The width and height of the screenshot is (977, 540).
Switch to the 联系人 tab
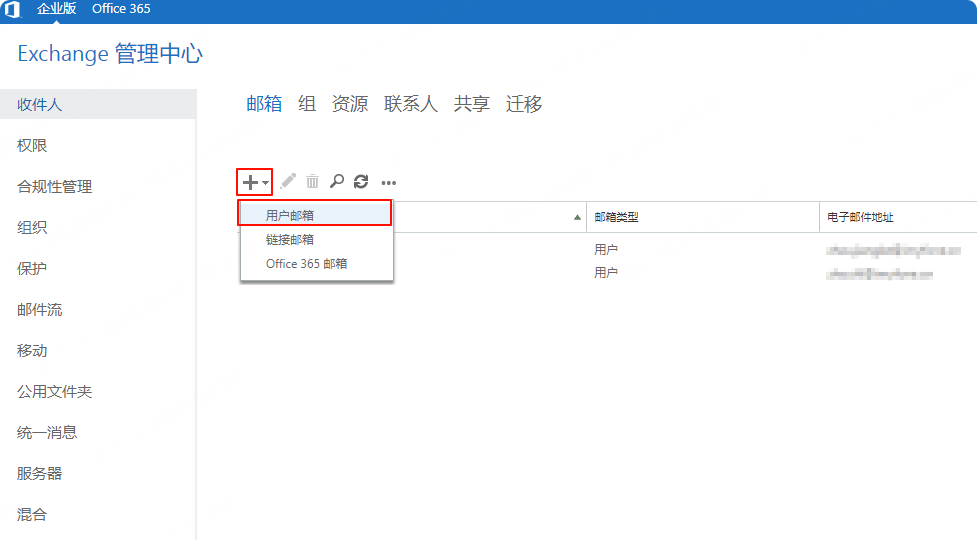click(x=411, y=103)
